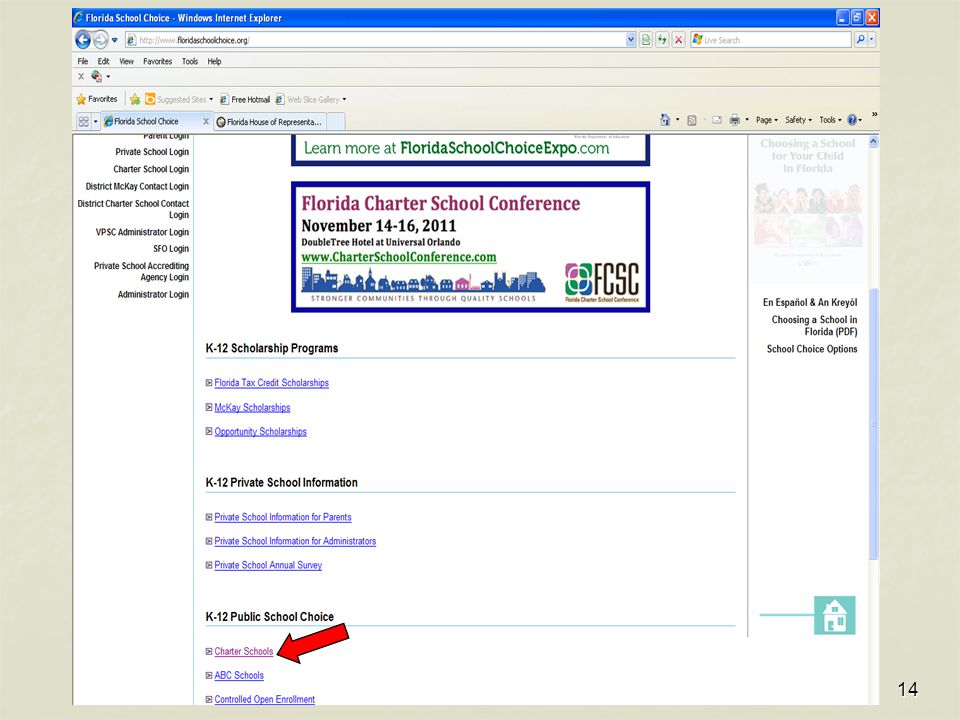This screenshot has width=960, height=720.
Task: Click the address bar with floridaschoolchoice.org
Action: pyautogui.click(x=375, y=40)
